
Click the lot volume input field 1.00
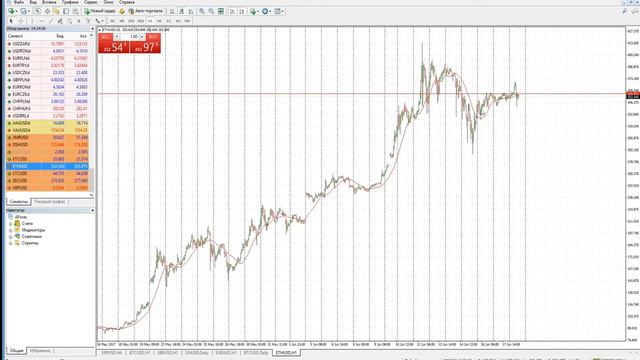click(130, 37)
